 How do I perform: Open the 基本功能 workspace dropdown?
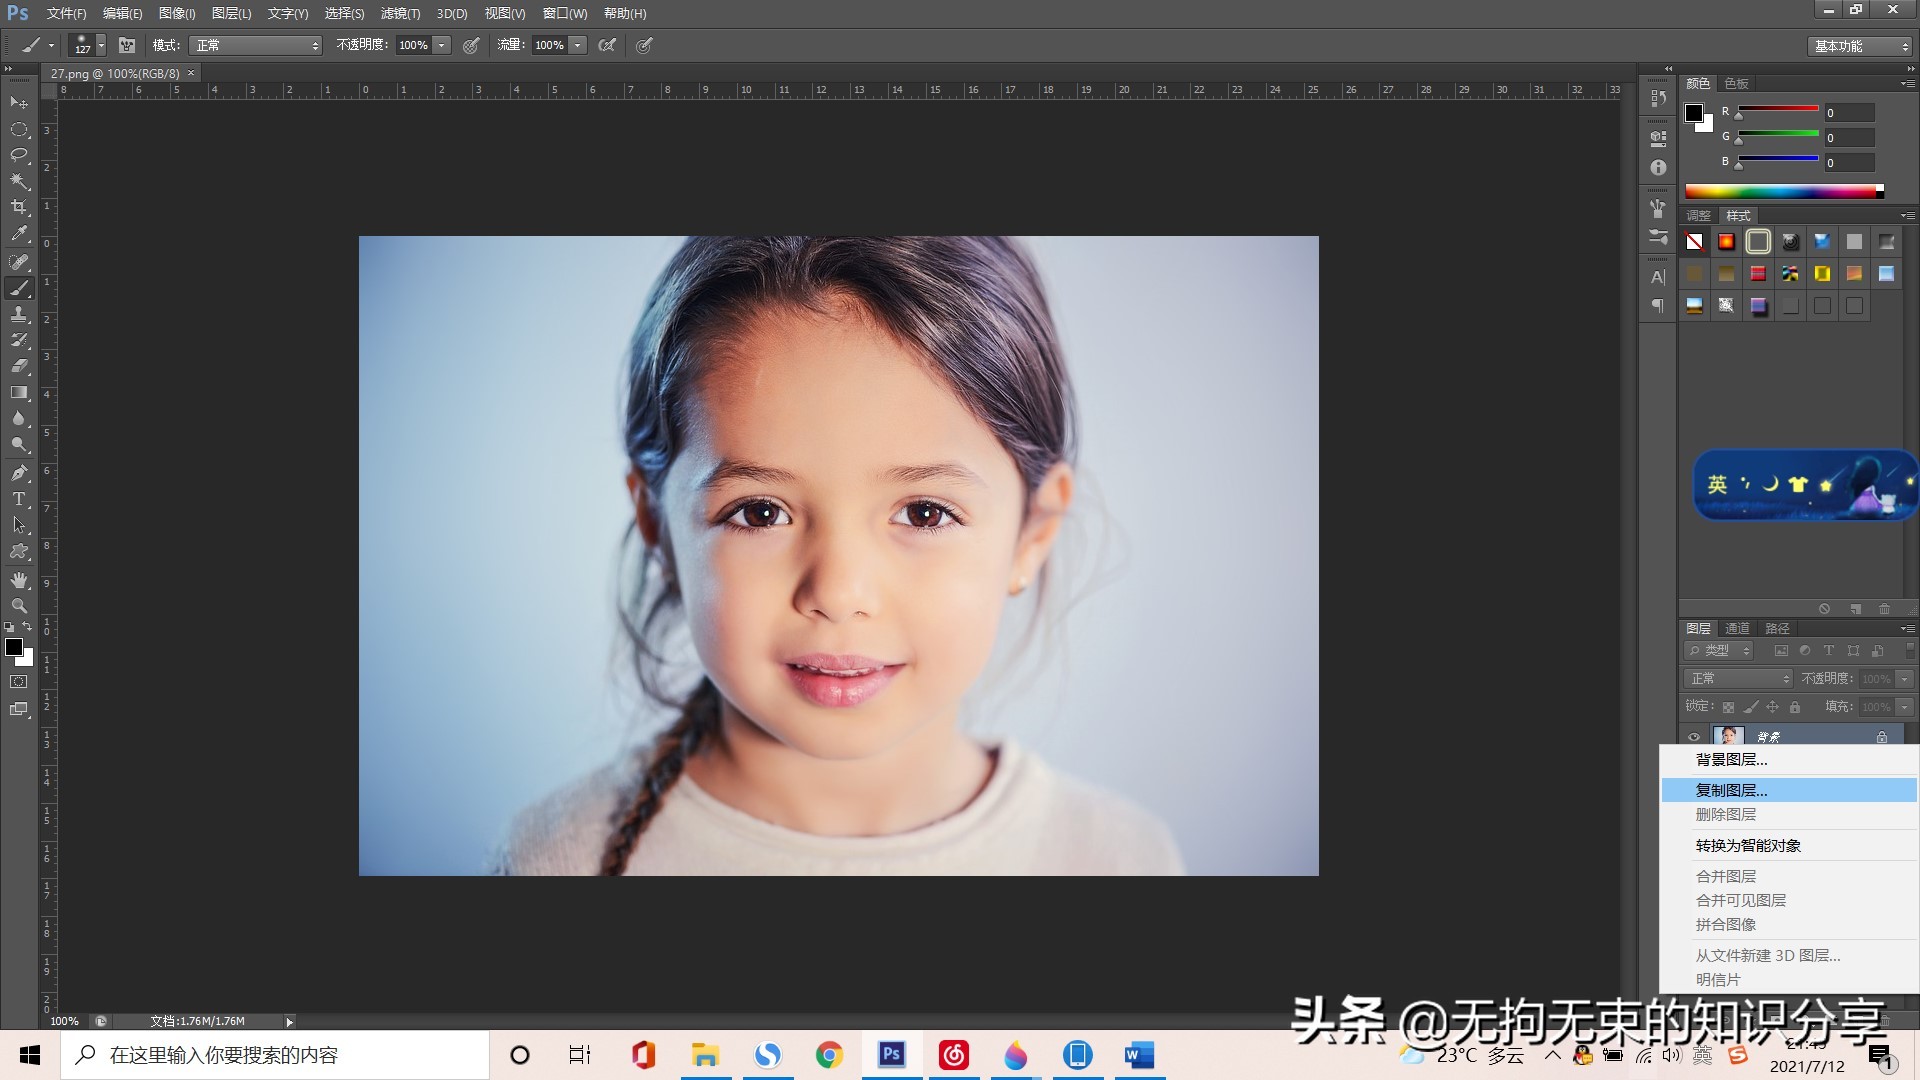1860,46
